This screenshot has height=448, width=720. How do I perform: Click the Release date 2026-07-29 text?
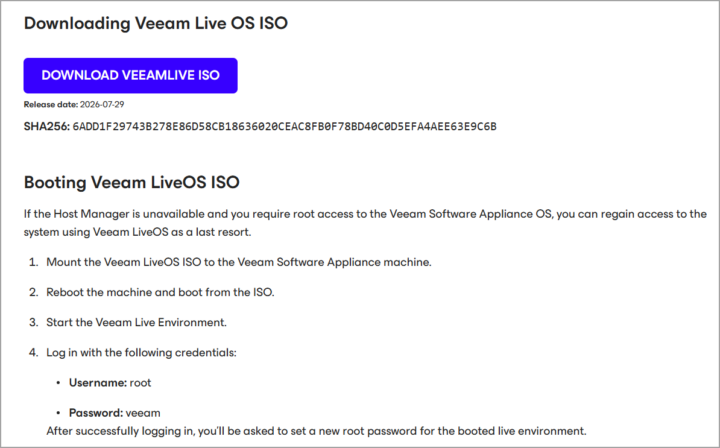[x=74, y=105]
